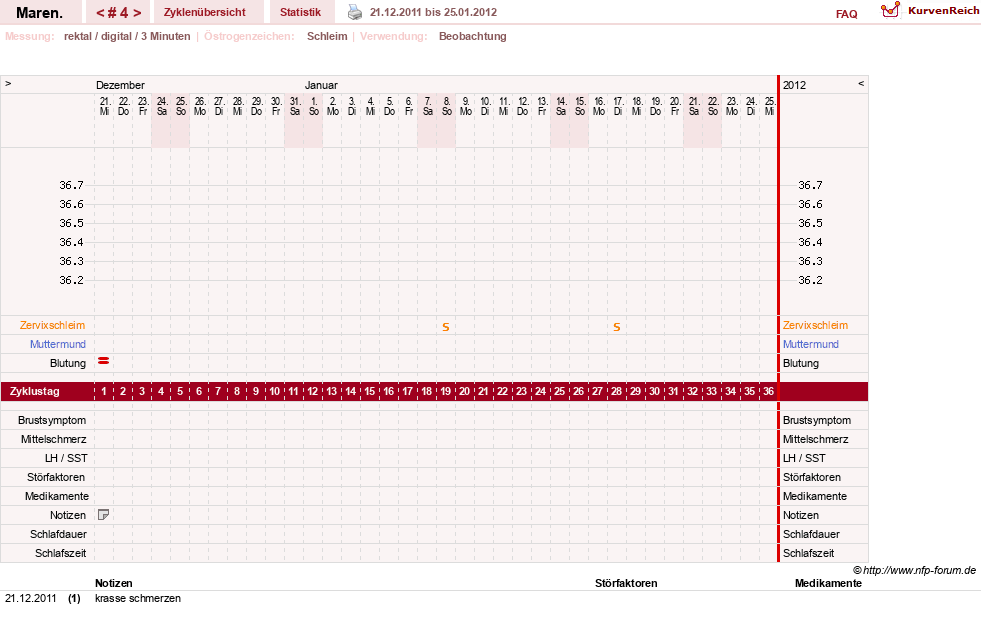Click the Dezember month label
981x622 pixels.
coord(120,85)
